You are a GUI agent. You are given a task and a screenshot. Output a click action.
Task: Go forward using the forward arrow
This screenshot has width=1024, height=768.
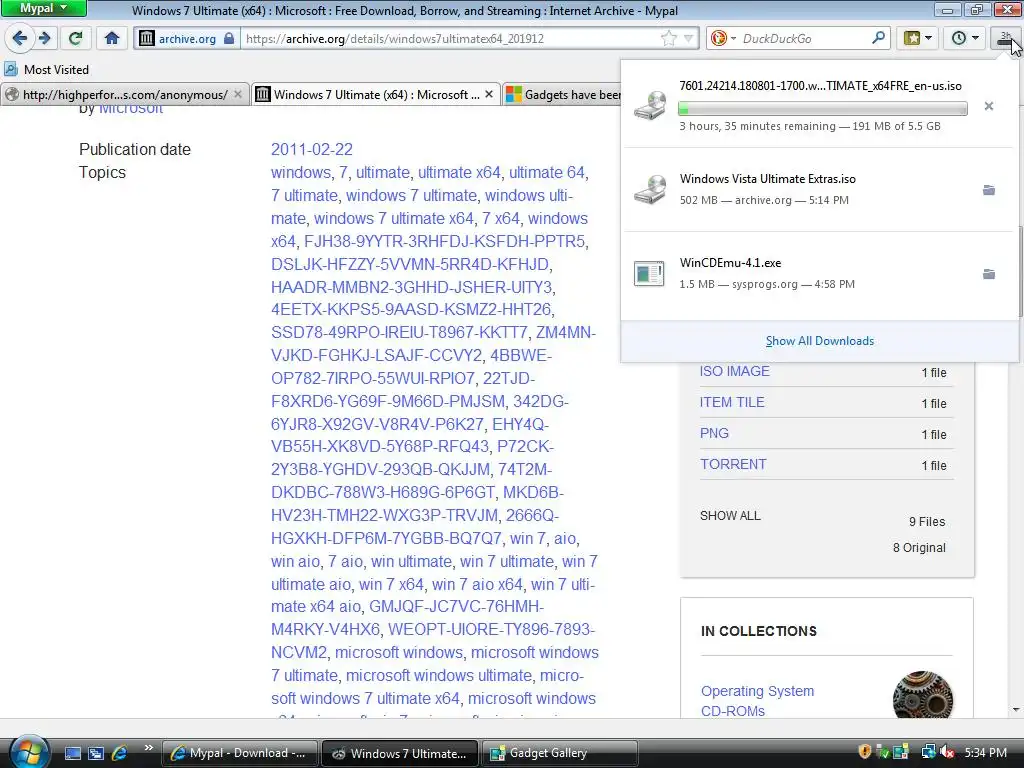click(44, 38)
